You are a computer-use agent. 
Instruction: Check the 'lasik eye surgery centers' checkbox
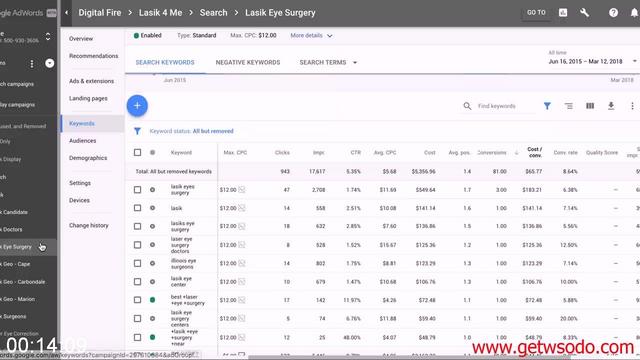click(x=138, y=318)
